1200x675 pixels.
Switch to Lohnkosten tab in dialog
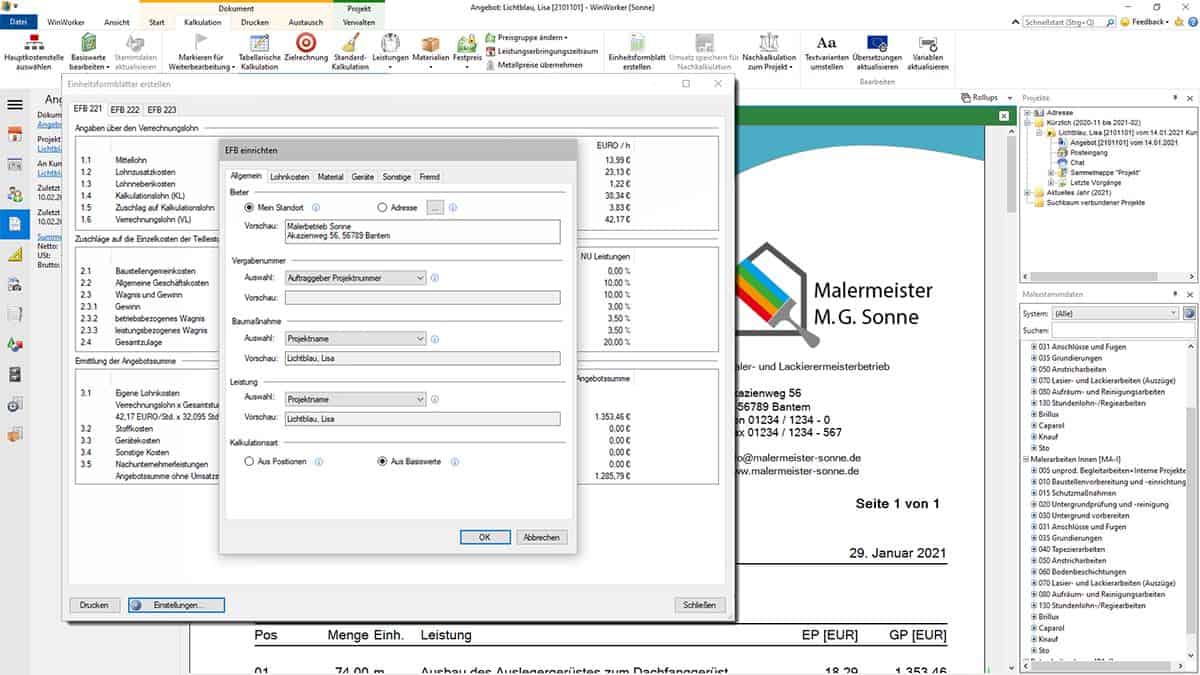290,177
